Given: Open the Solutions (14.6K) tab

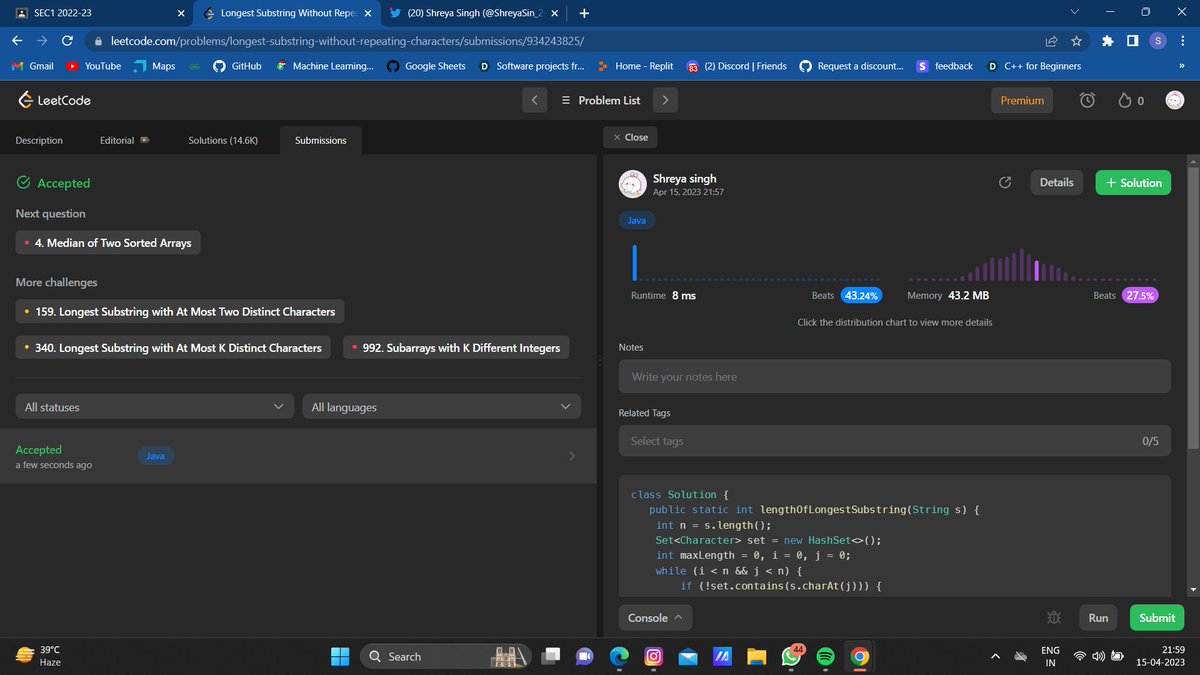Looking at the screenshot, I should 223,140.
